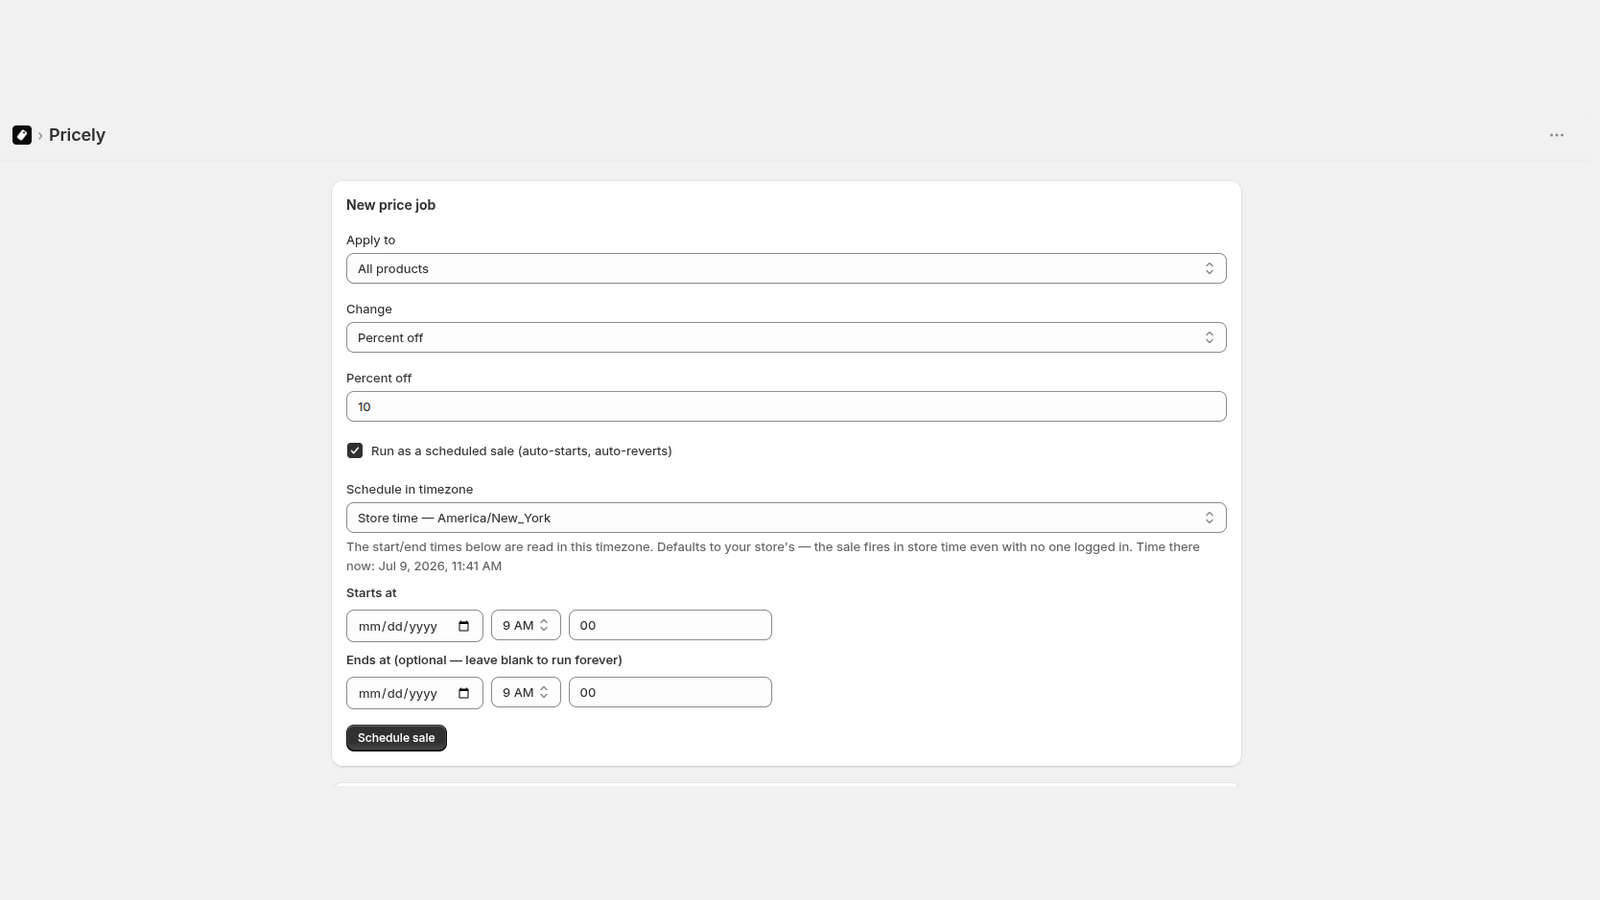Click the Starts at minutes field

670,625
